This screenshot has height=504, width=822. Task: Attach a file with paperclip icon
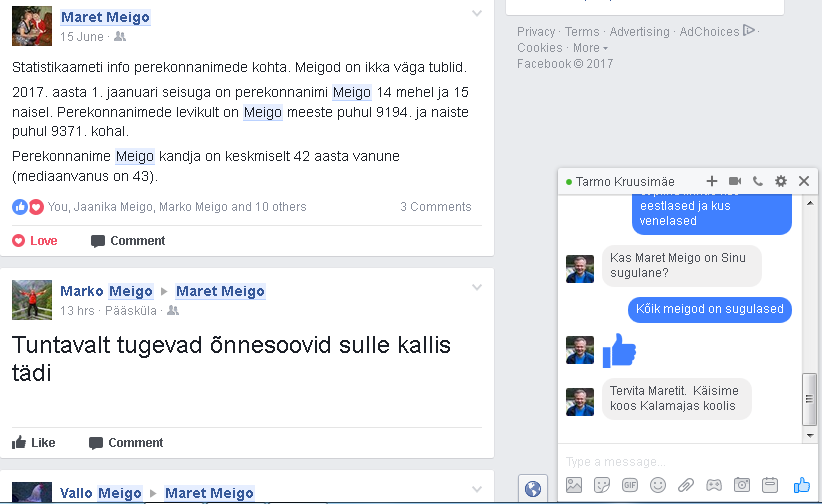686,485
